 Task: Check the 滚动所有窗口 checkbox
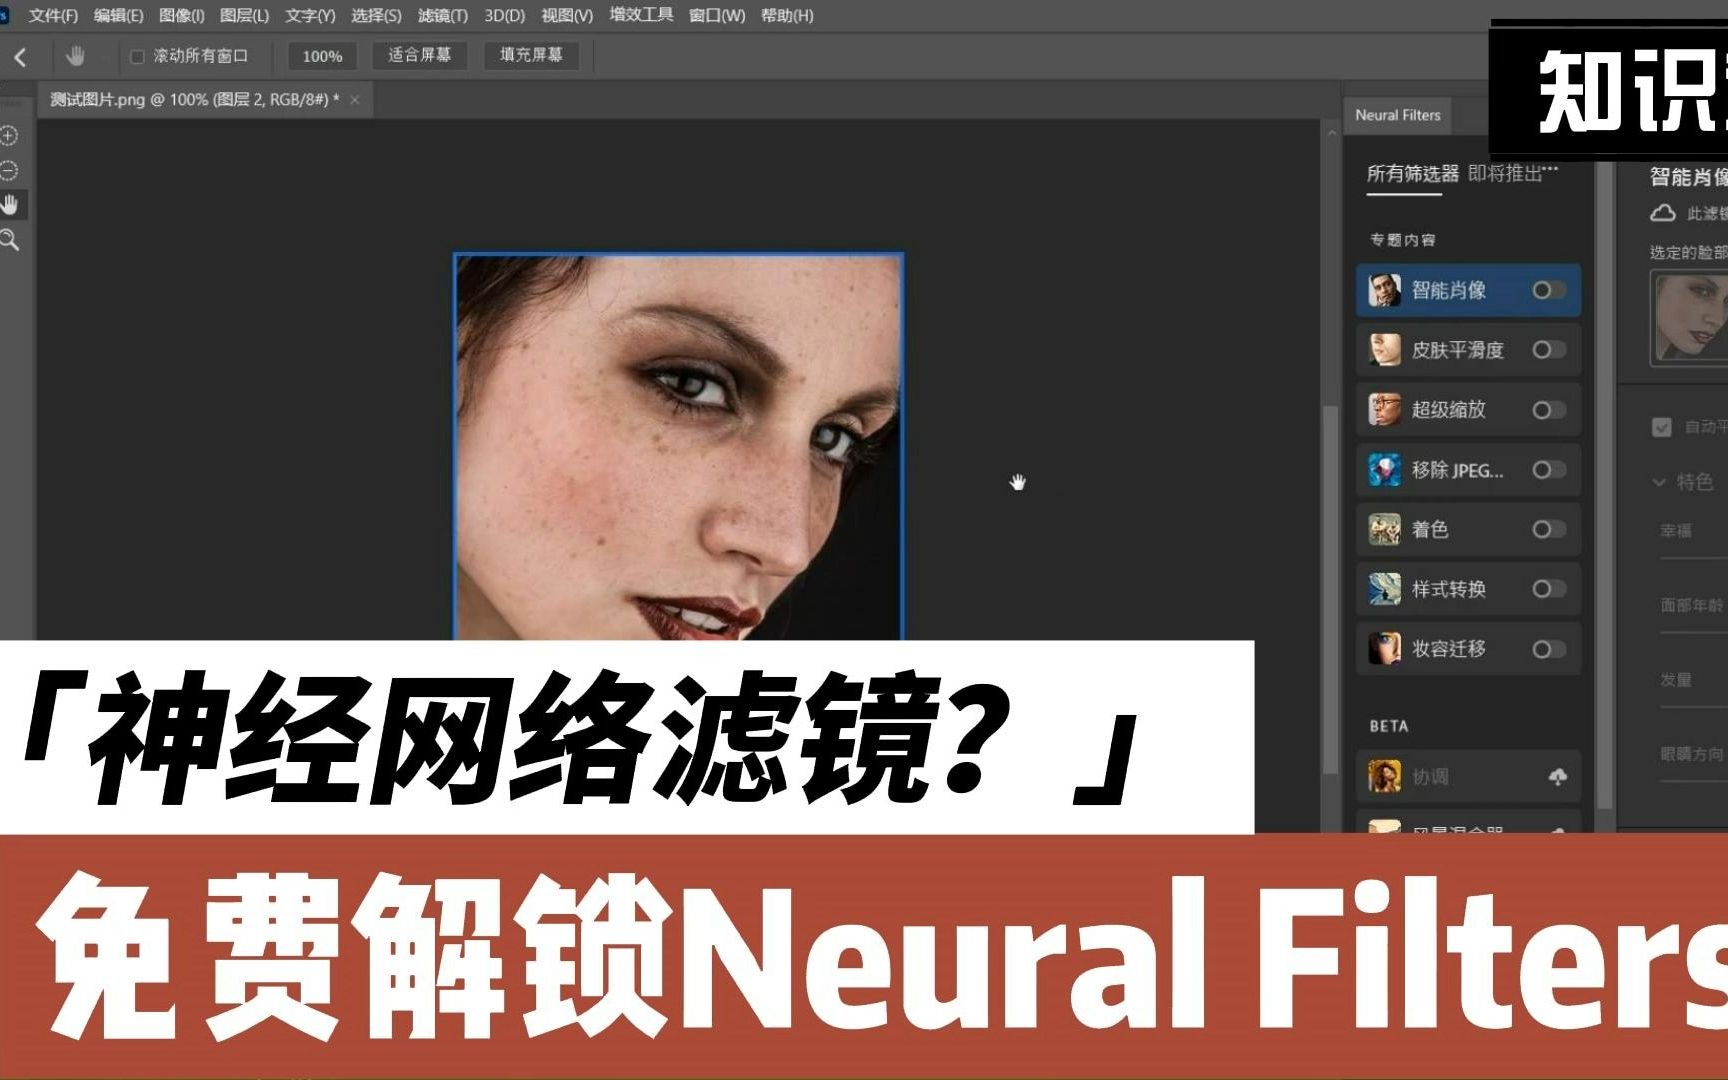click(137, 57)
